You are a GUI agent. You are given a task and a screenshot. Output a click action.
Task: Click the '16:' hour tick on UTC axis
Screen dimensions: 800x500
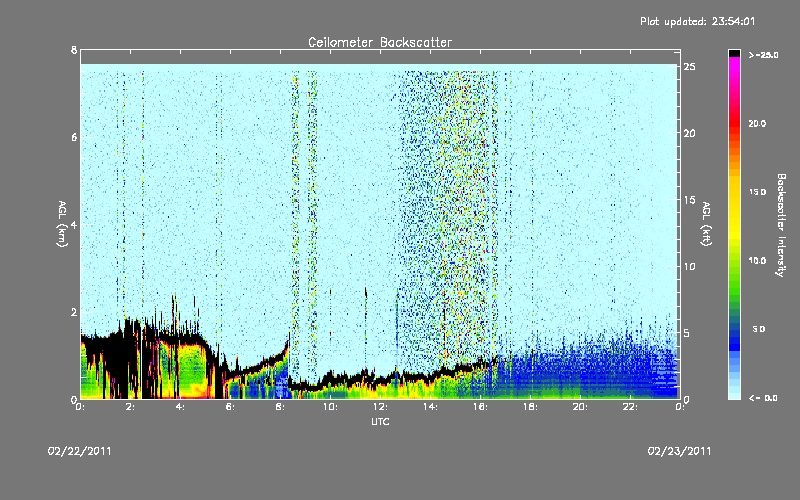[x=480, y=407]
